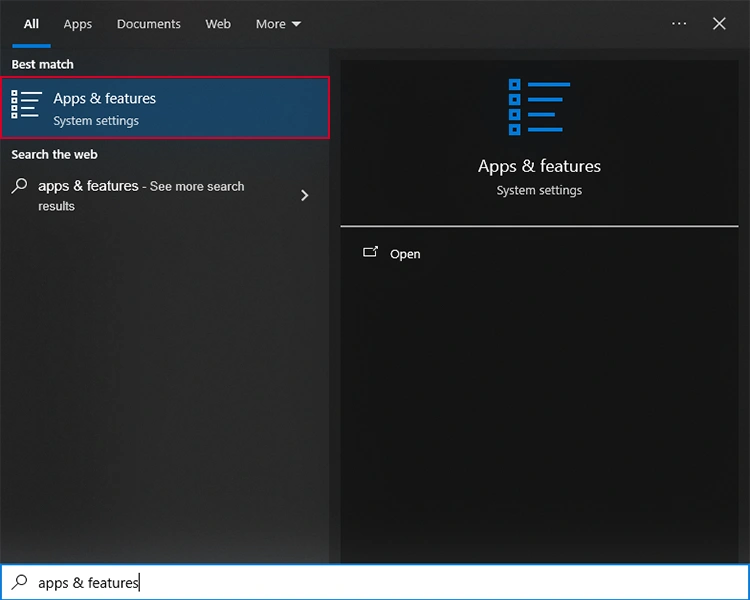Switch to the Documents search tab
This screenshot has height=600, width=750.
[x=148, y=24]
